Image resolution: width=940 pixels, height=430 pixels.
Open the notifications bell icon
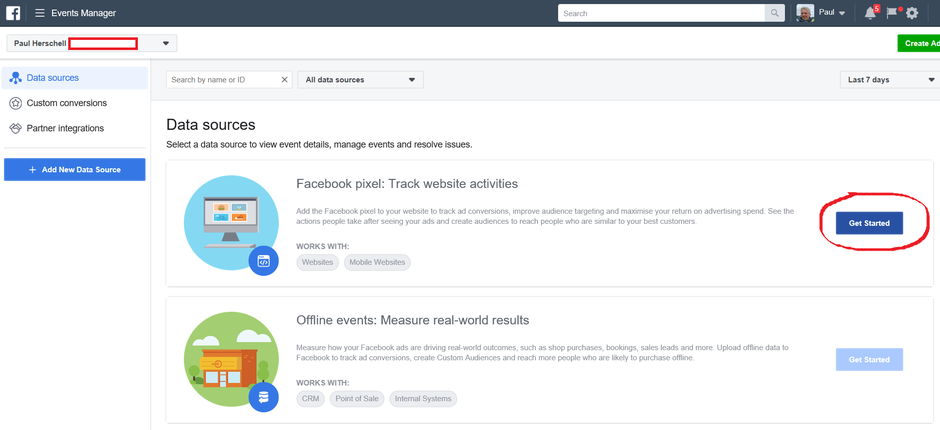pos(870,13)
